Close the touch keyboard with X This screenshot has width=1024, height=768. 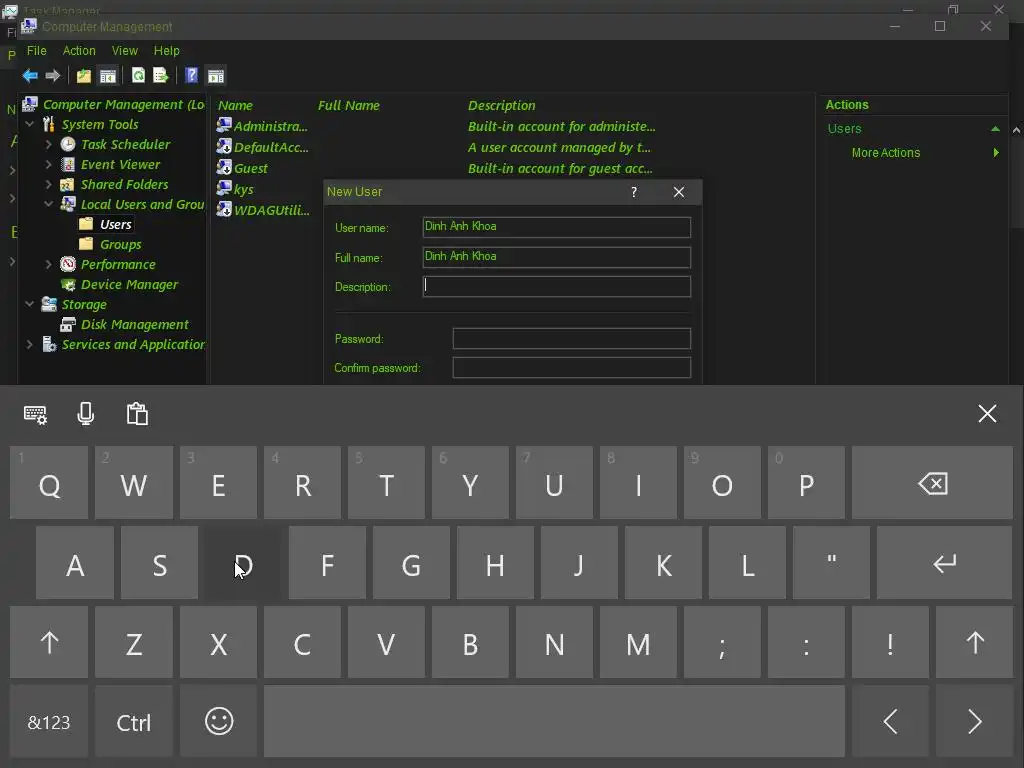click(987, 413)
